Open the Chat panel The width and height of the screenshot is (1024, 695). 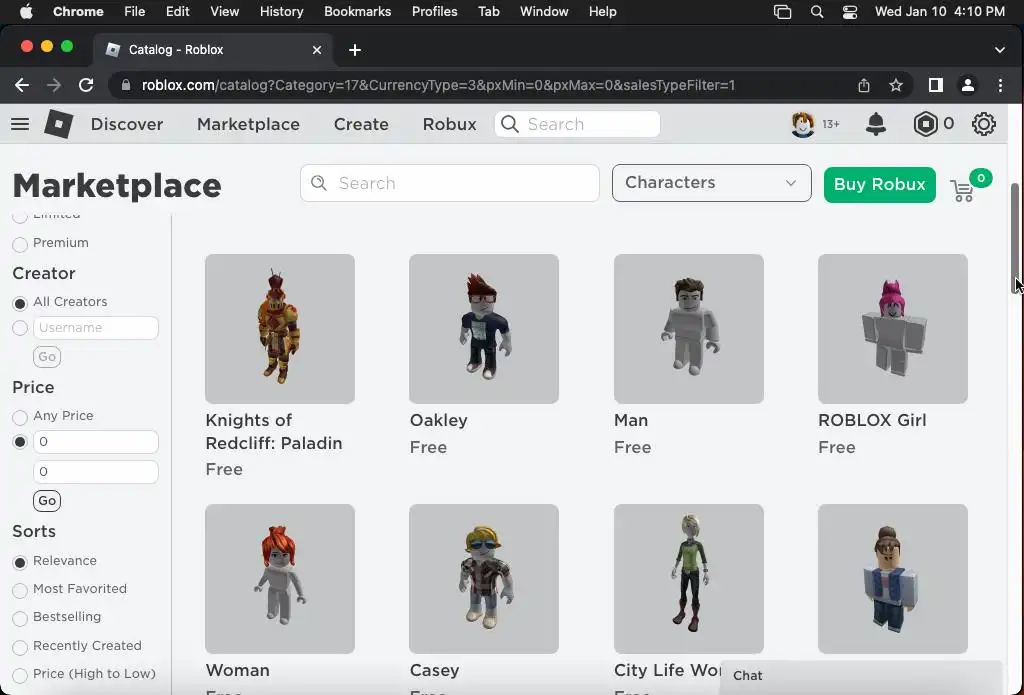tap(861, 676)
